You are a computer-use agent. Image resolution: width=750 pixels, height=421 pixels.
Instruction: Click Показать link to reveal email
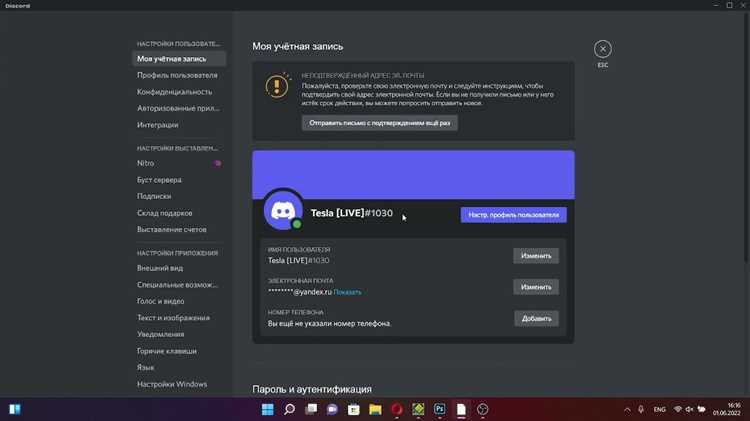[x=347, y=292]
